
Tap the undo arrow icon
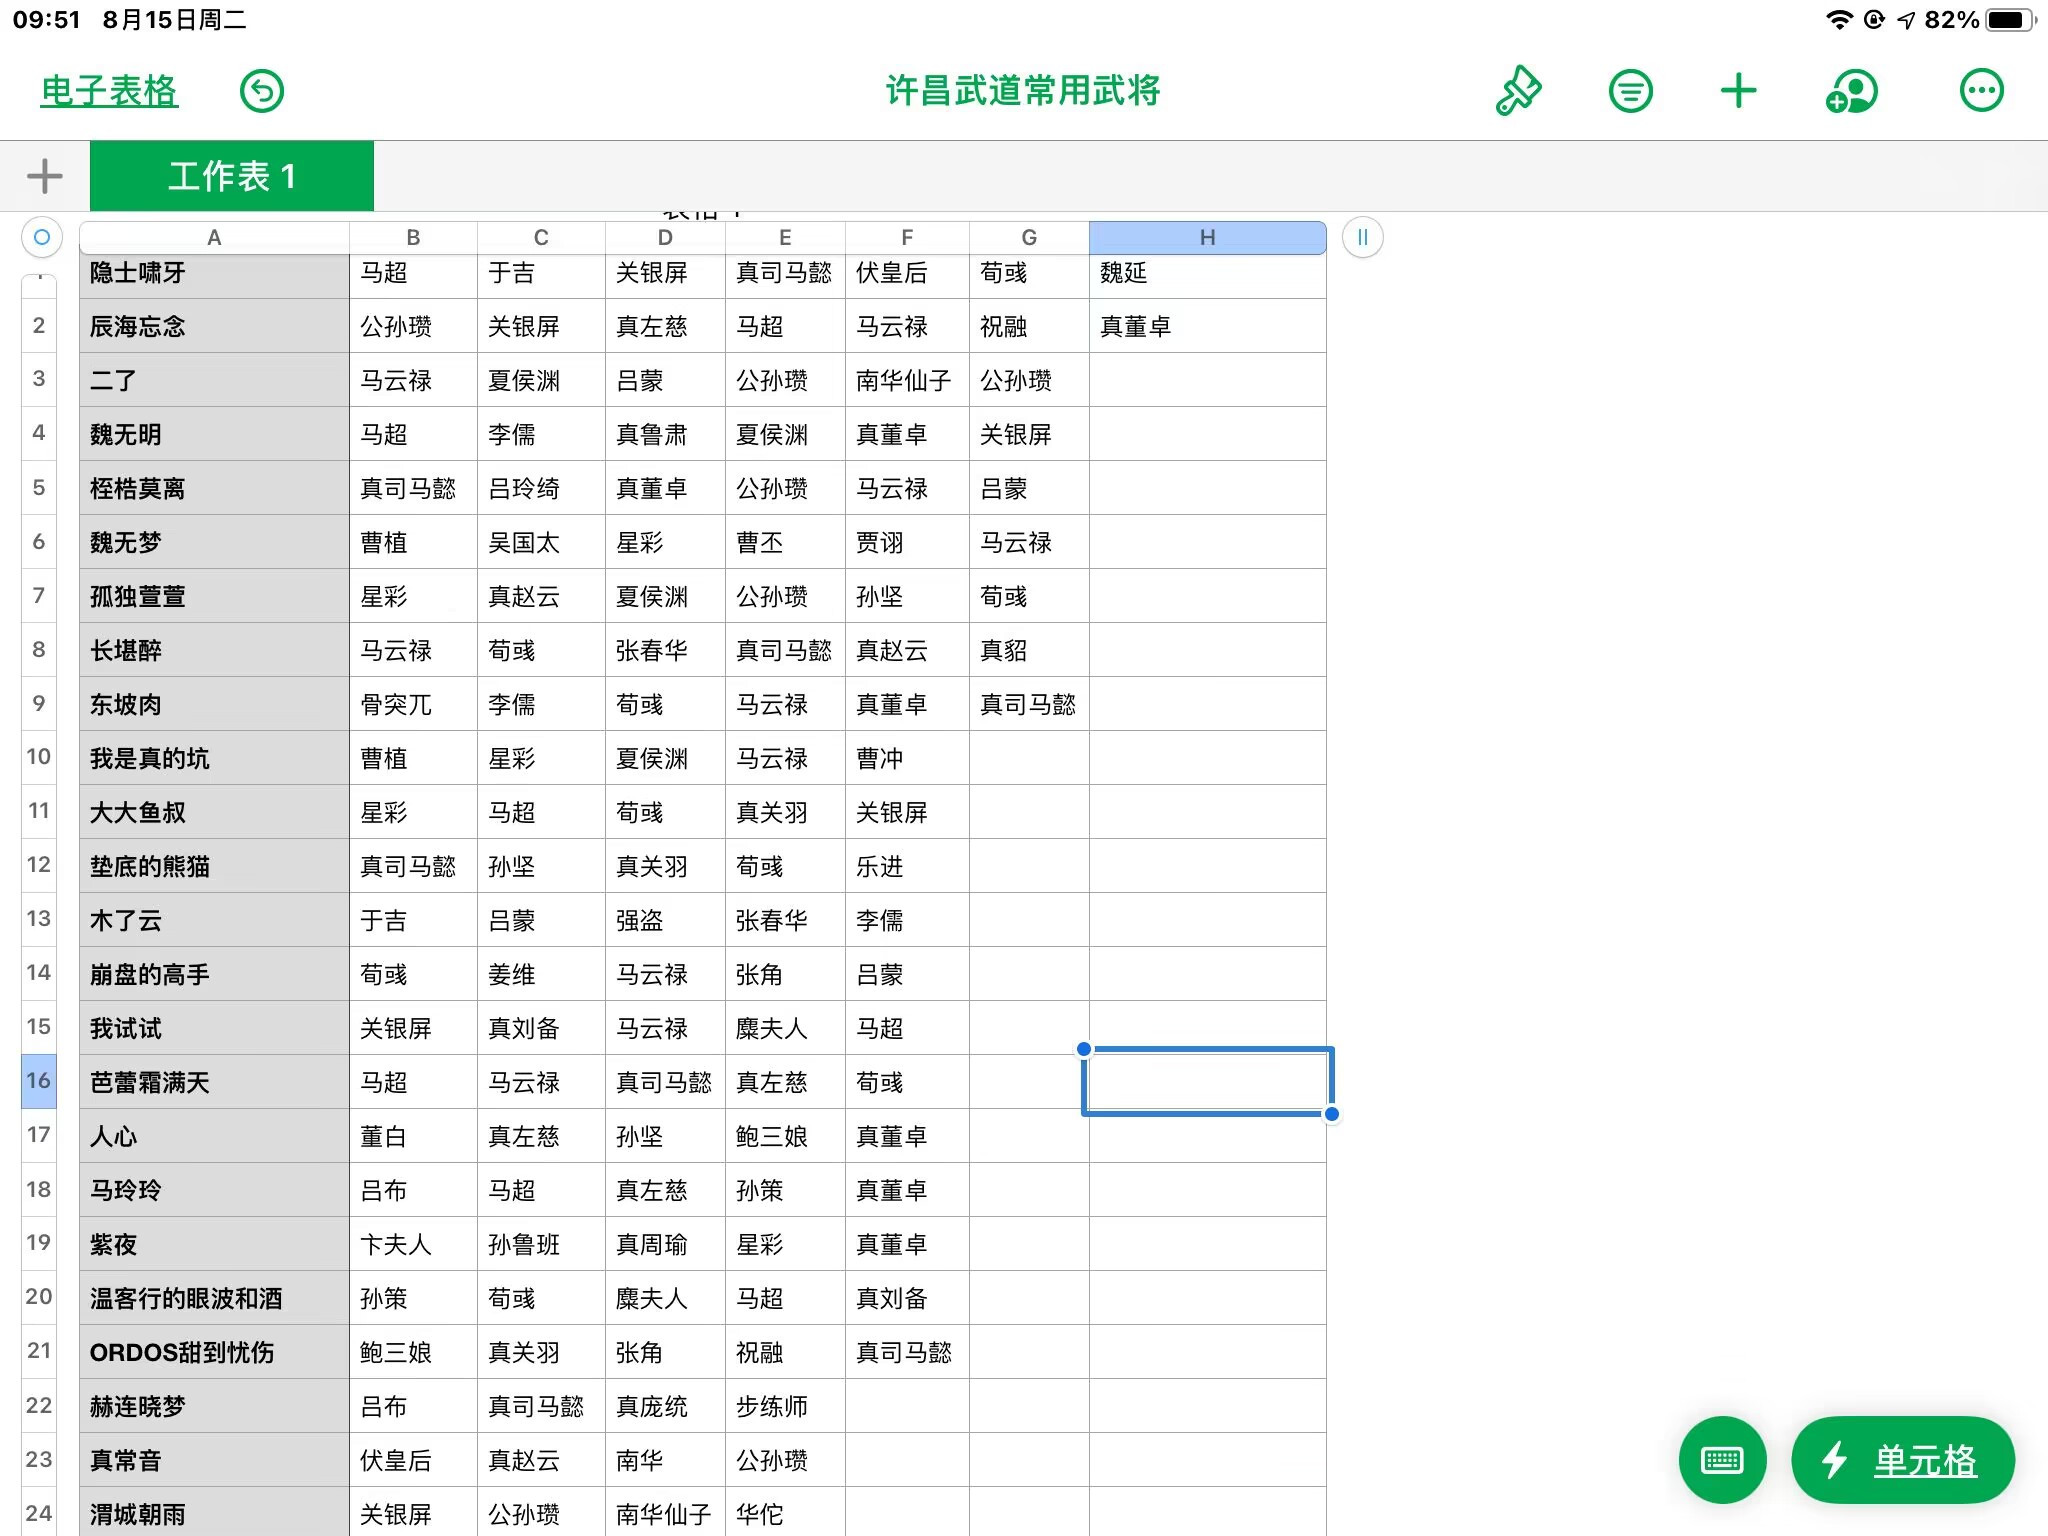[x=262, y=91]
